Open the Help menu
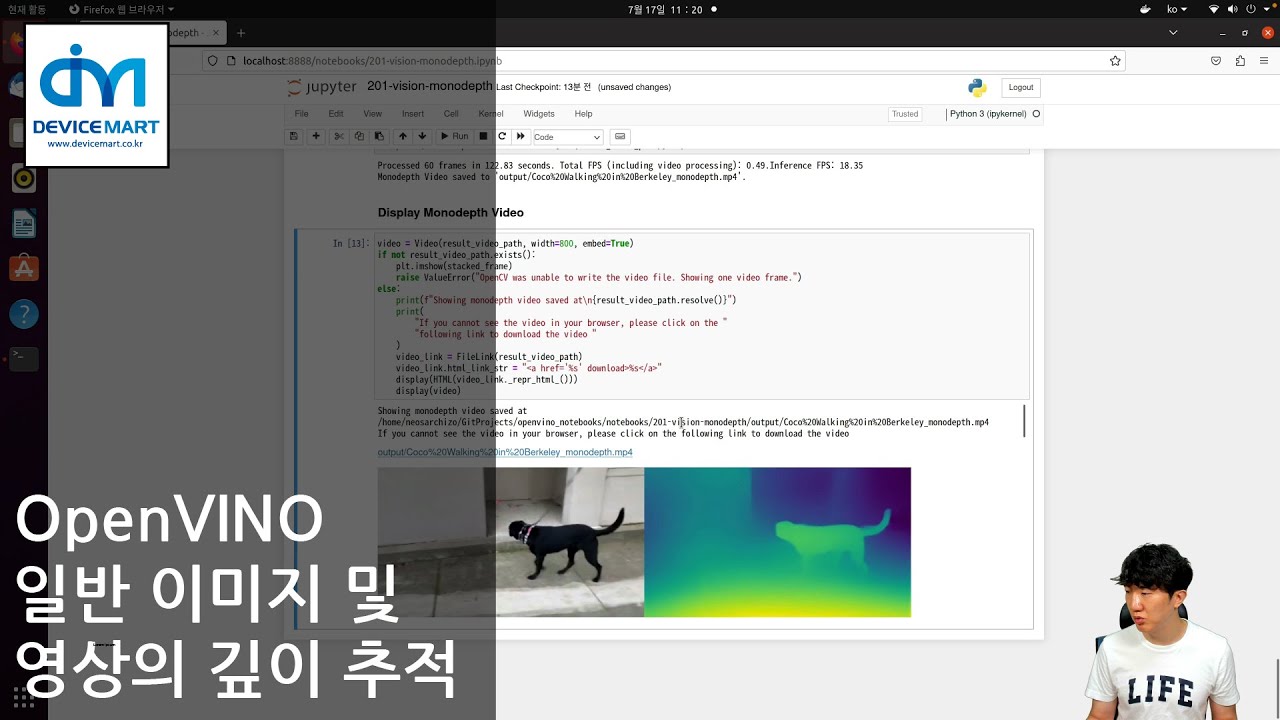The image size is (1280, 720). point(583,114)
